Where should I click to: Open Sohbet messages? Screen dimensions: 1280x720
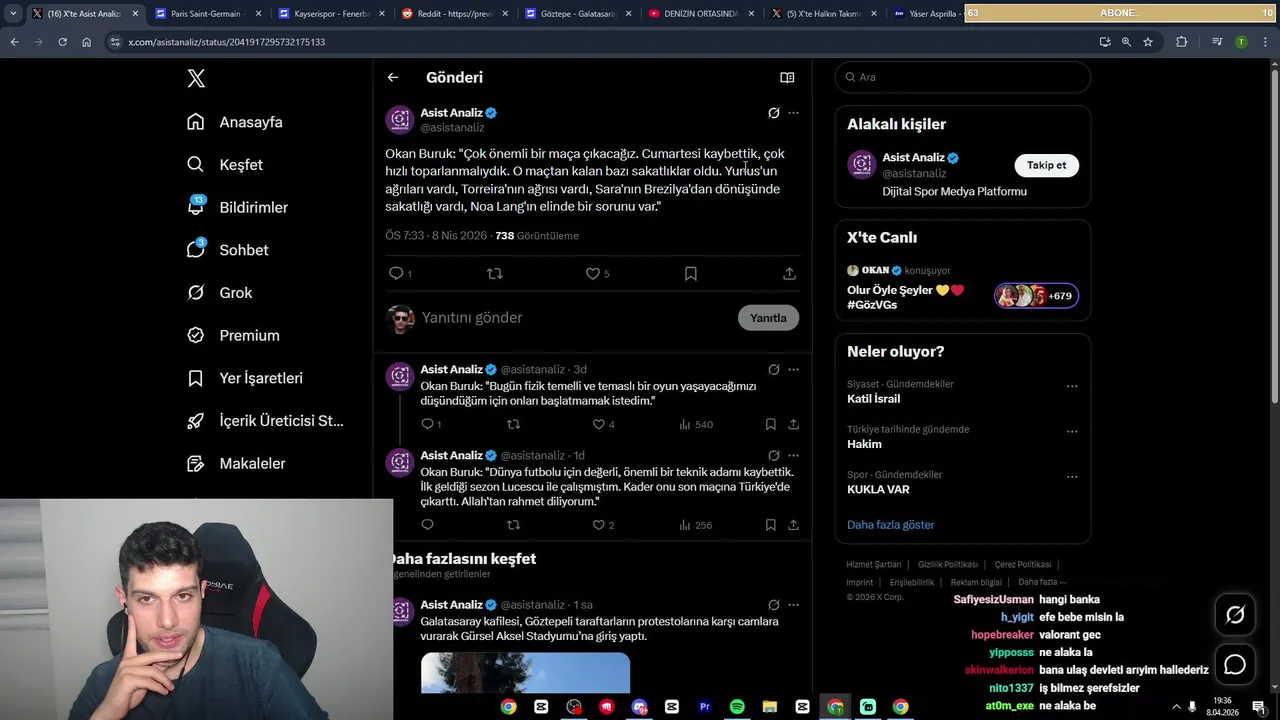point(227,250)
